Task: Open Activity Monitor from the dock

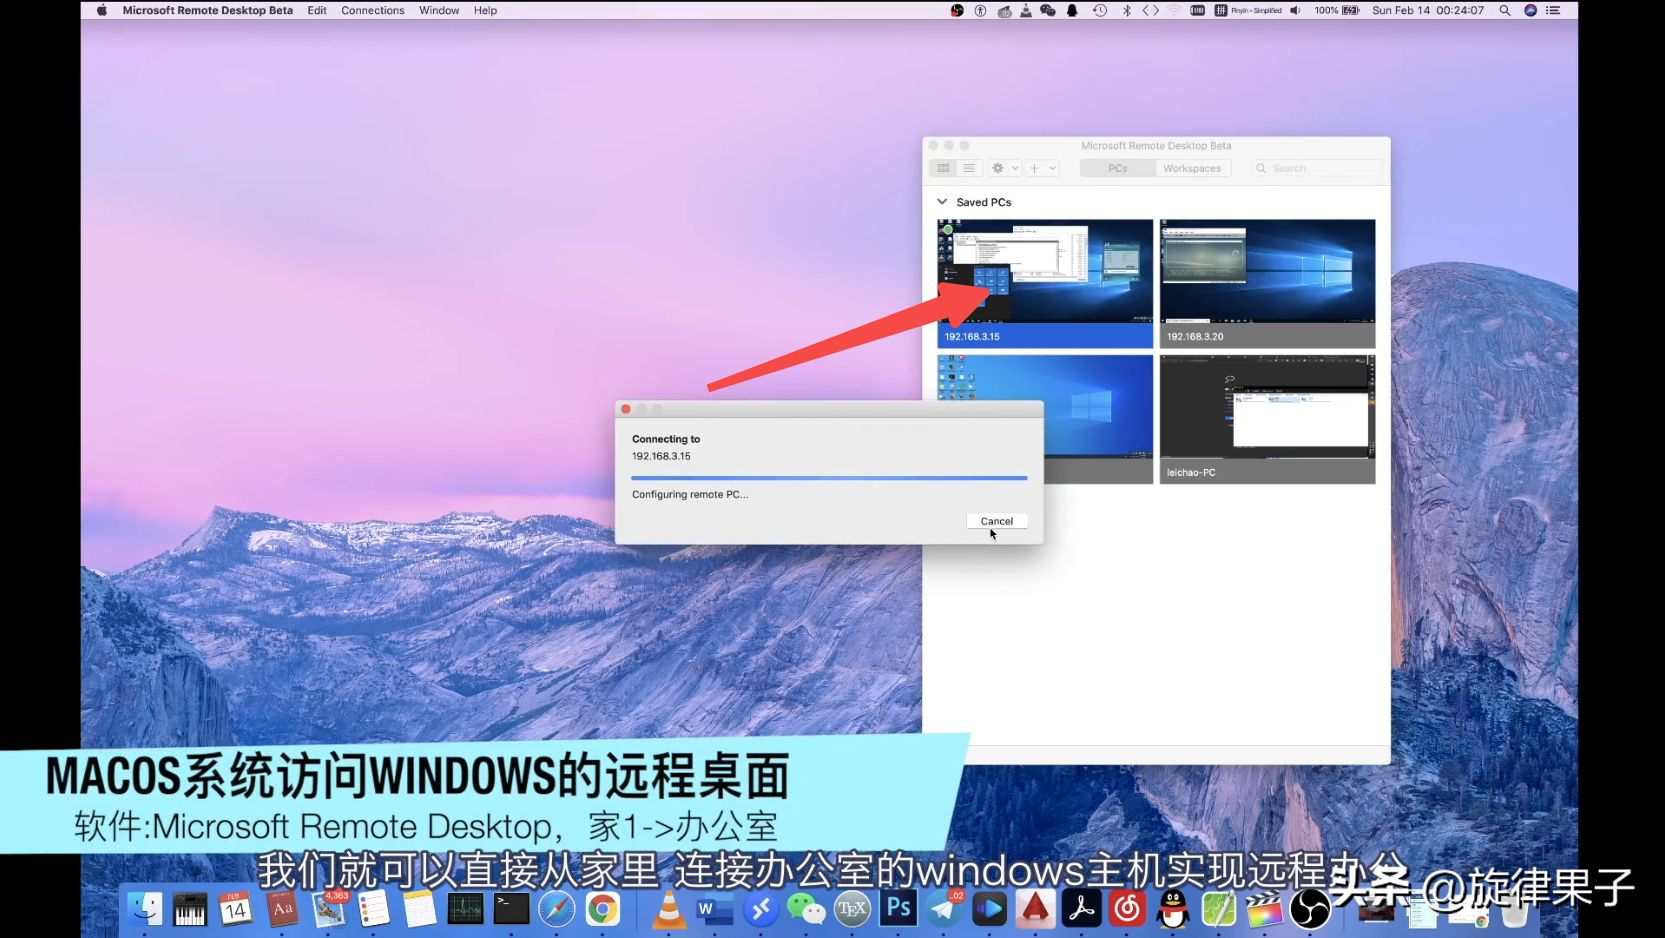Action: 466,908
